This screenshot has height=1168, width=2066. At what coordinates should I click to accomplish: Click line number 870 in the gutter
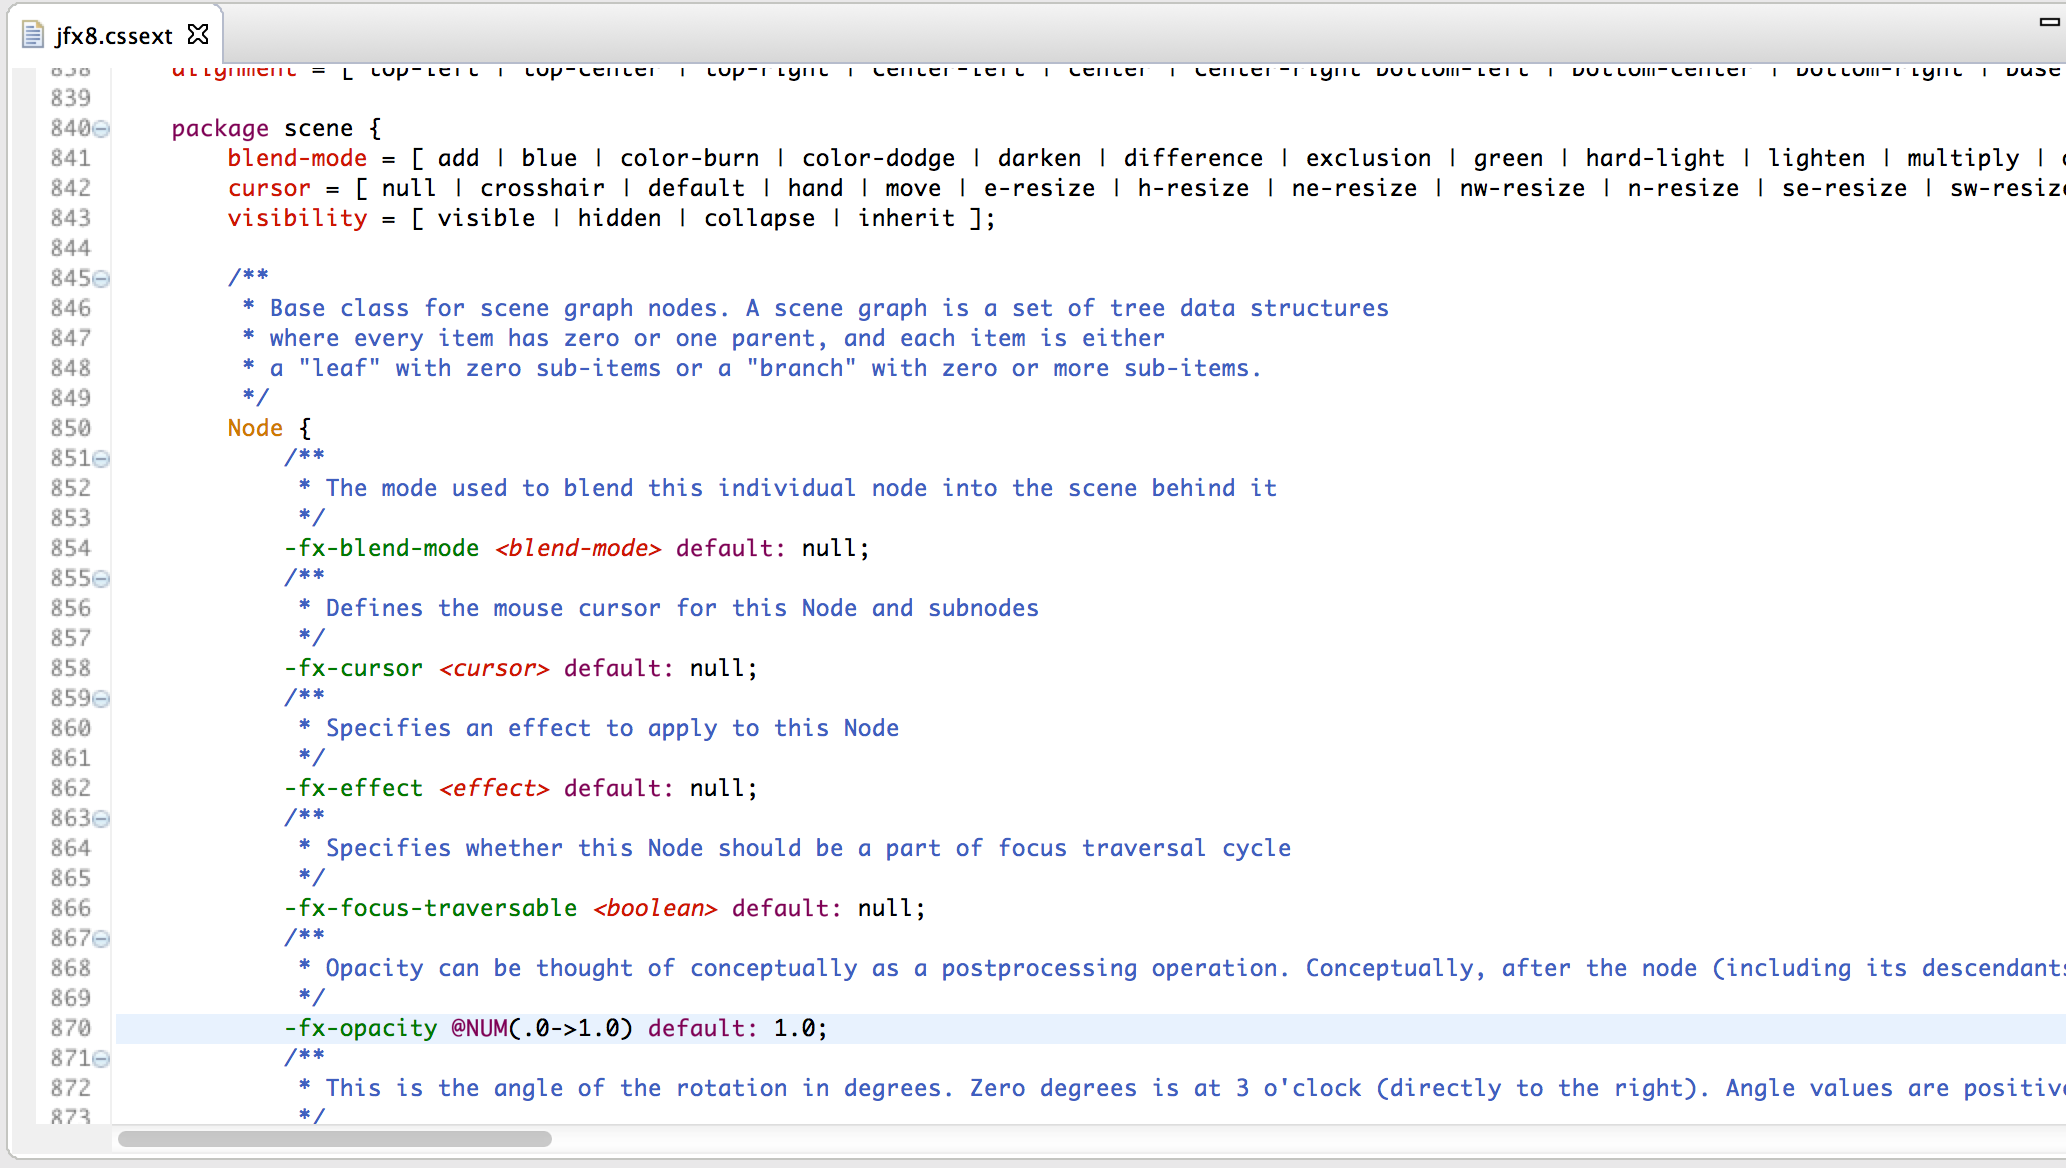click(x=70, y=1028)
